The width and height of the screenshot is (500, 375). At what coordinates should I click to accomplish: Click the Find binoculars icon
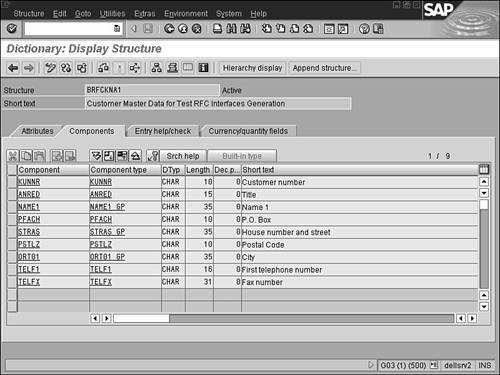tap(231, 29)
